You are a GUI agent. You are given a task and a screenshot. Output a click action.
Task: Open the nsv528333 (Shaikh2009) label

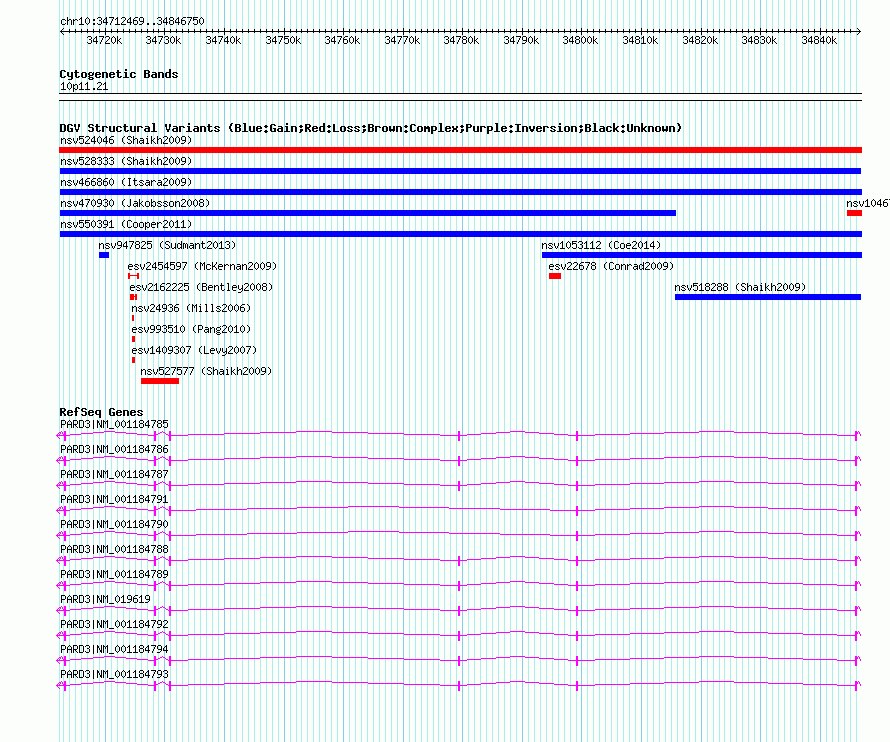126,161
